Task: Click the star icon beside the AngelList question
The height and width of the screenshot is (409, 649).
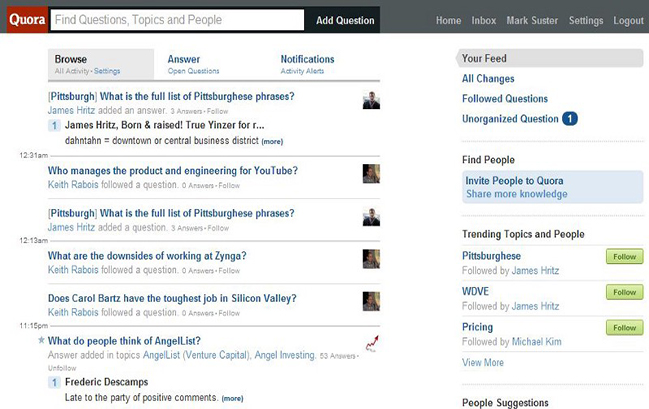Action: pyautogui.click(x=41, y=340)
